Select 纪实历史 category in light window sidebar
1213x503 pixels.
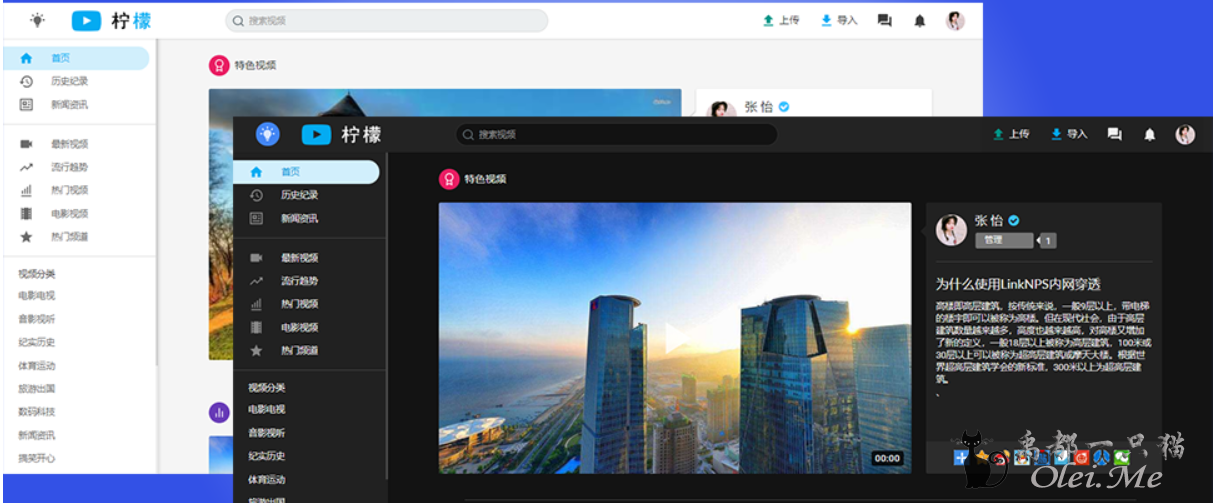point(37,342)
